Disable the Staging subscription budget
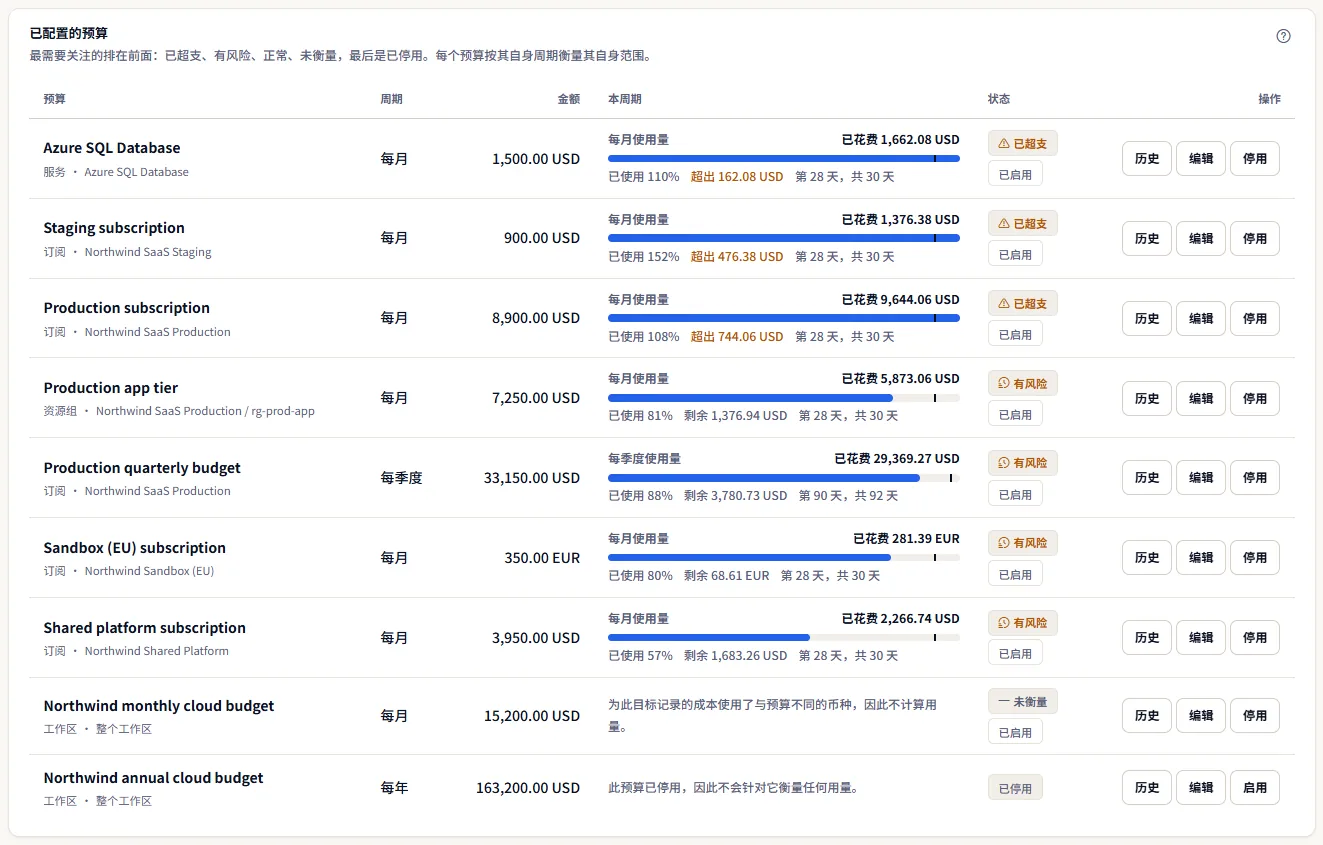Screen dimensions: 1323x845 click(x=1255, y=238)
